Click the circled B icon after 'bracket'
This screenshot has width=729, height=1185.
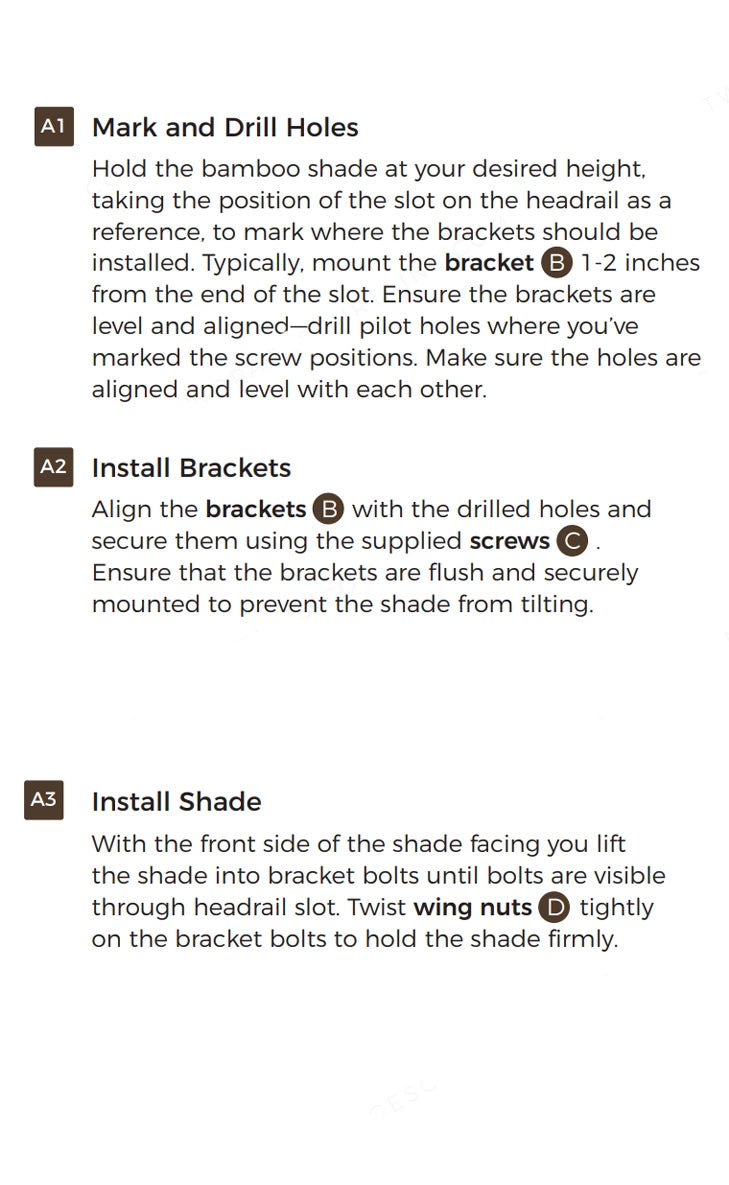[x=557, y=263]
